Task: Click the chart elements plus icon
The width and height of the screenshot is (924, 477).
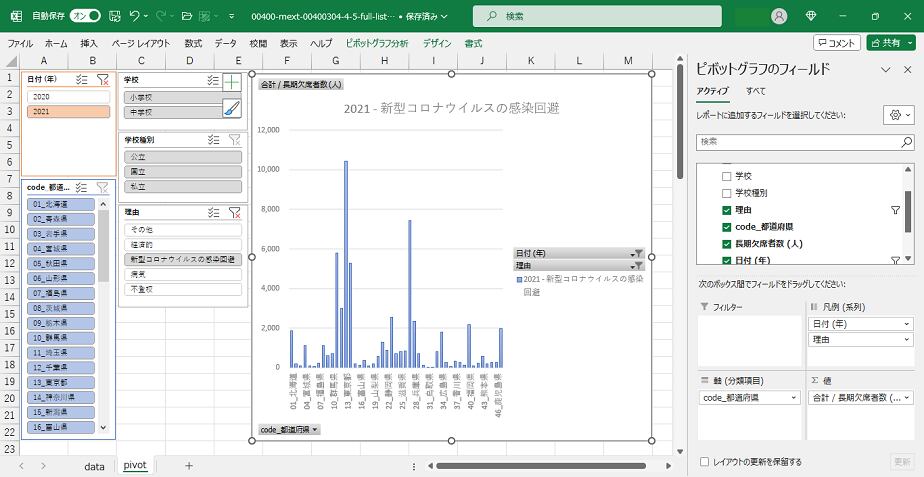Action: click(231, 82)
